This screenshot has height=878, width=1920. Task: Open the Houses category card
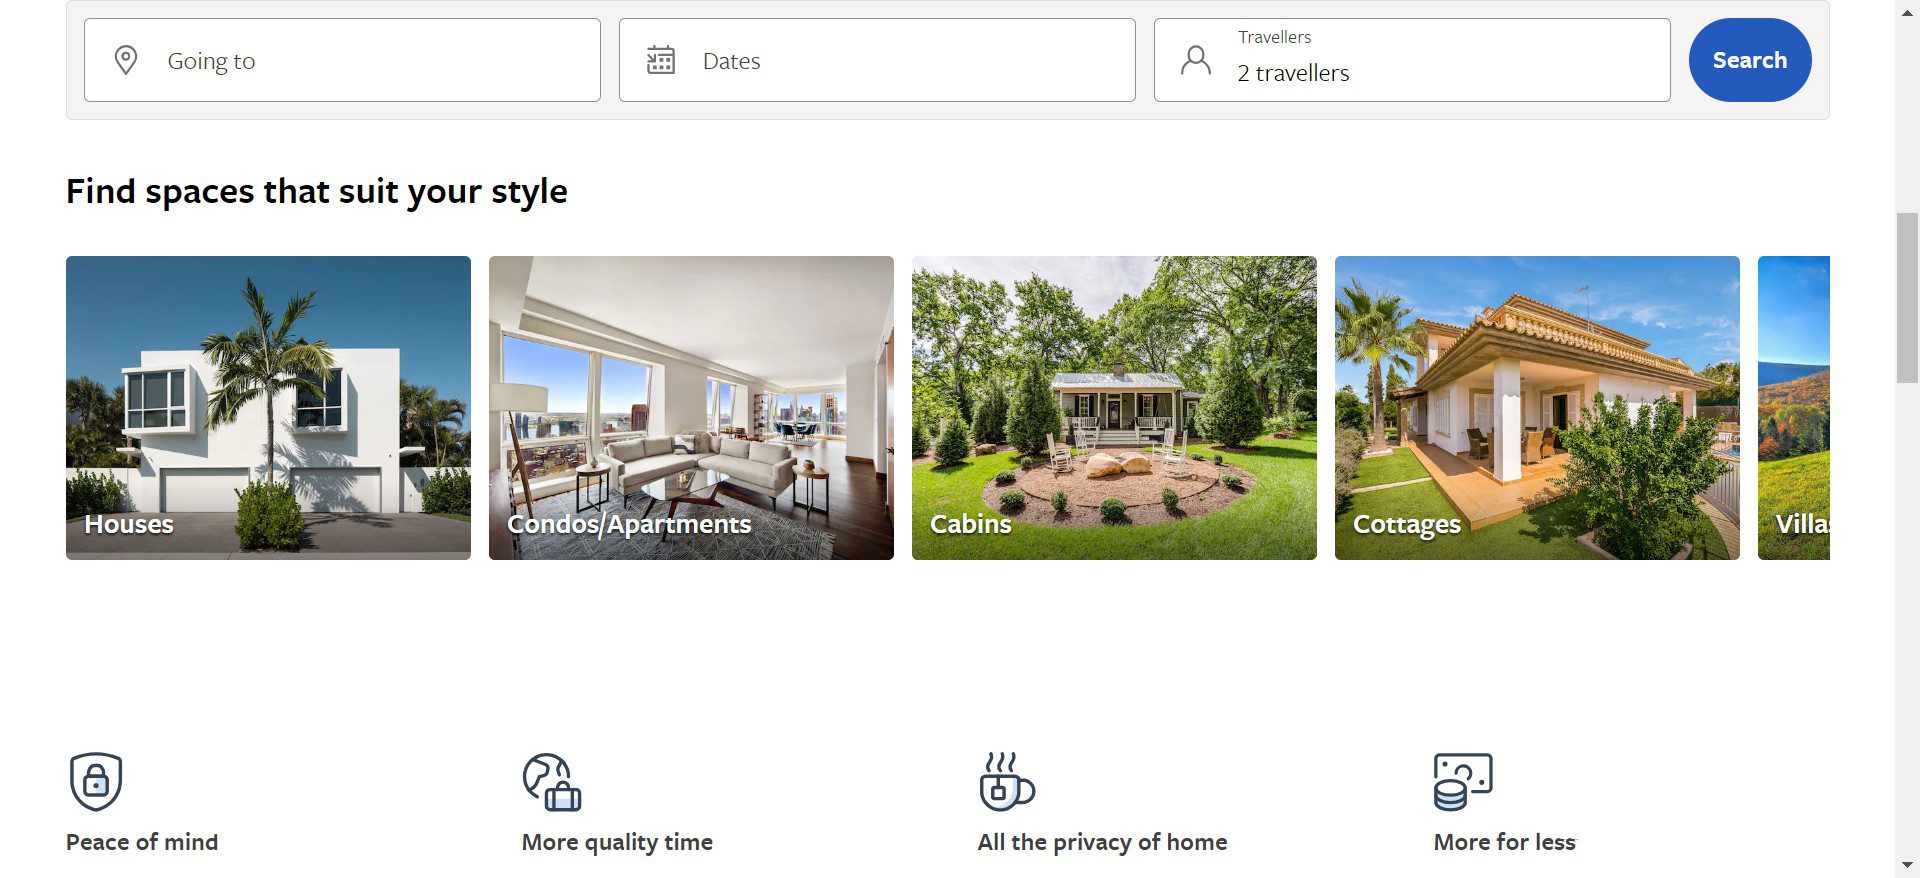(x=268, y=408)
